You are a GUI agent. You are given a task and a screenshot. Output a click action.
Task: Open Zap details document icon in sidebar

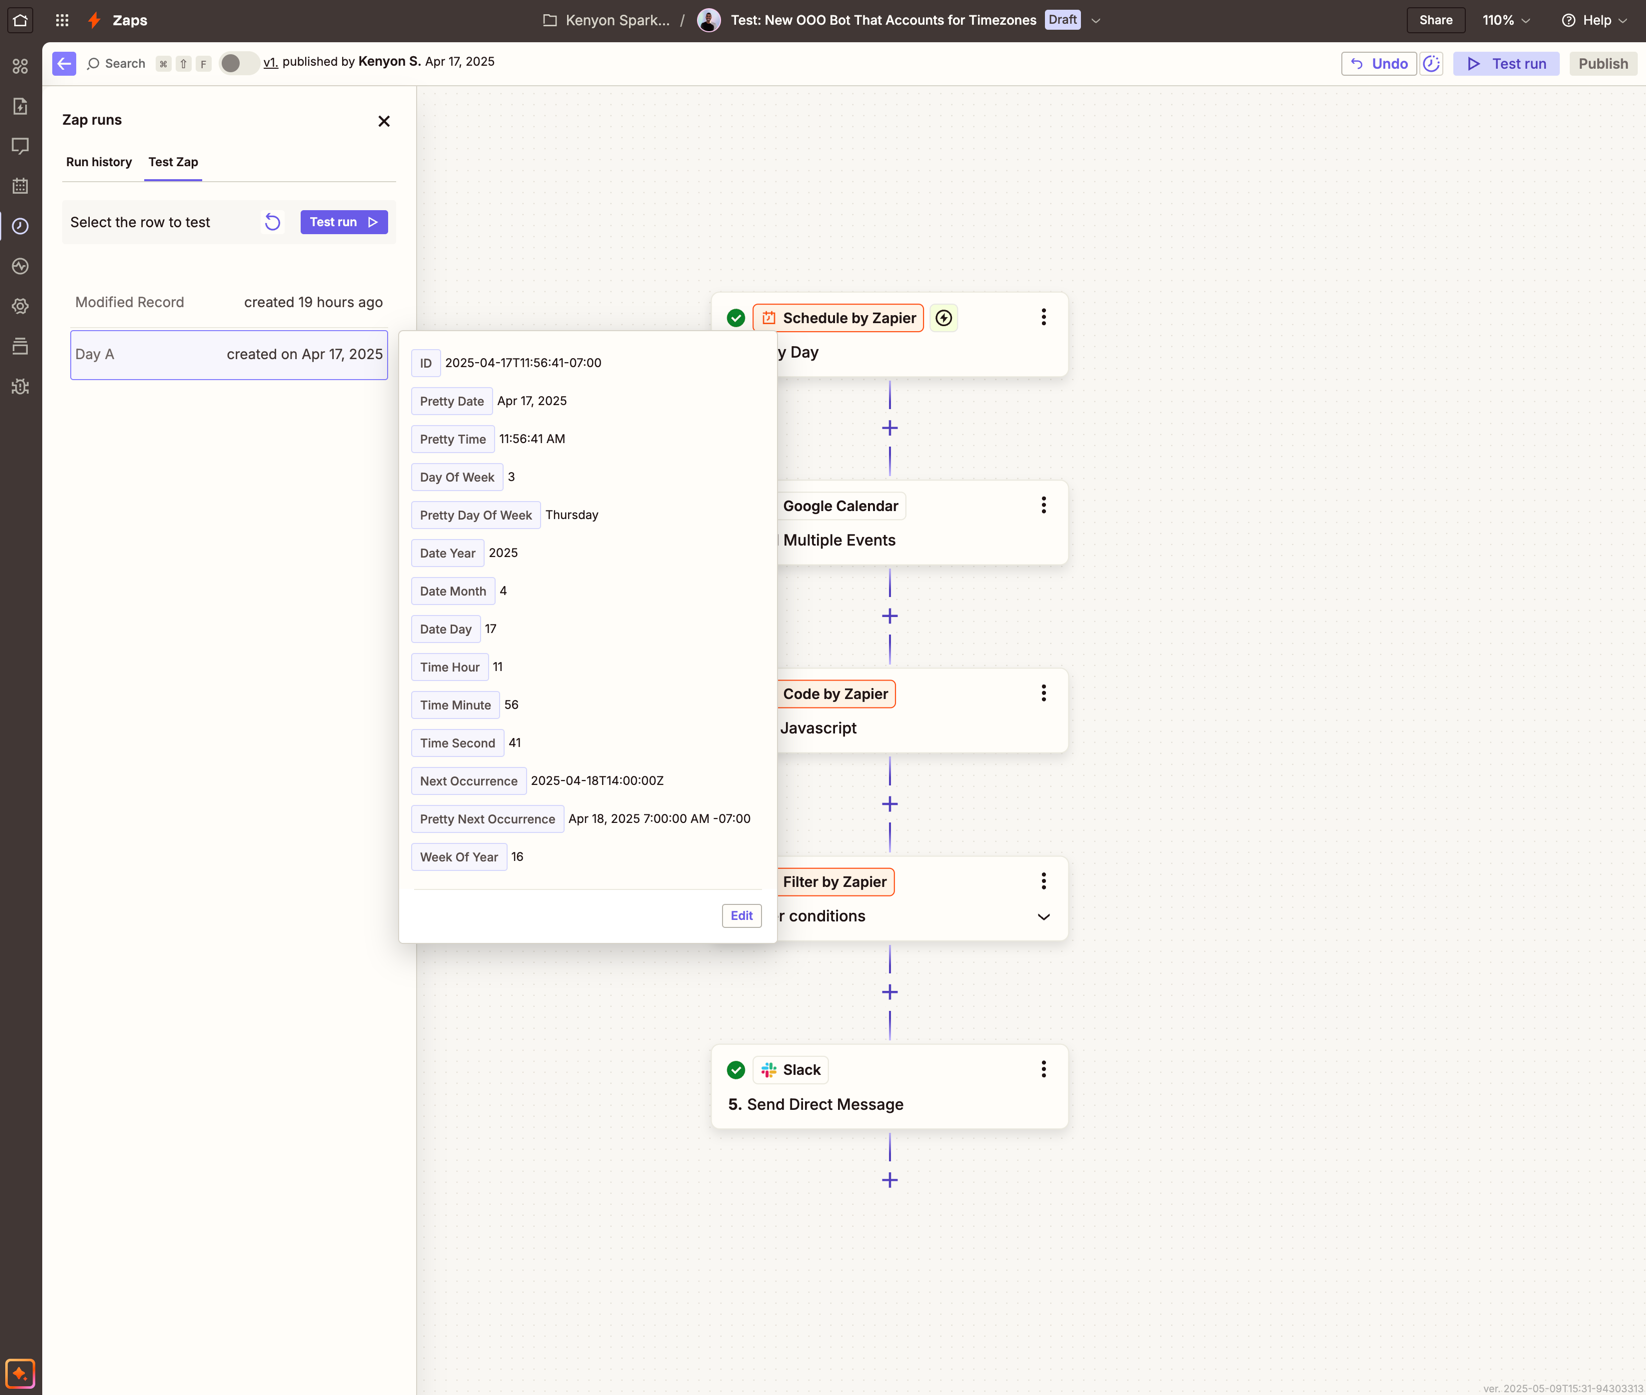point(20,106)
